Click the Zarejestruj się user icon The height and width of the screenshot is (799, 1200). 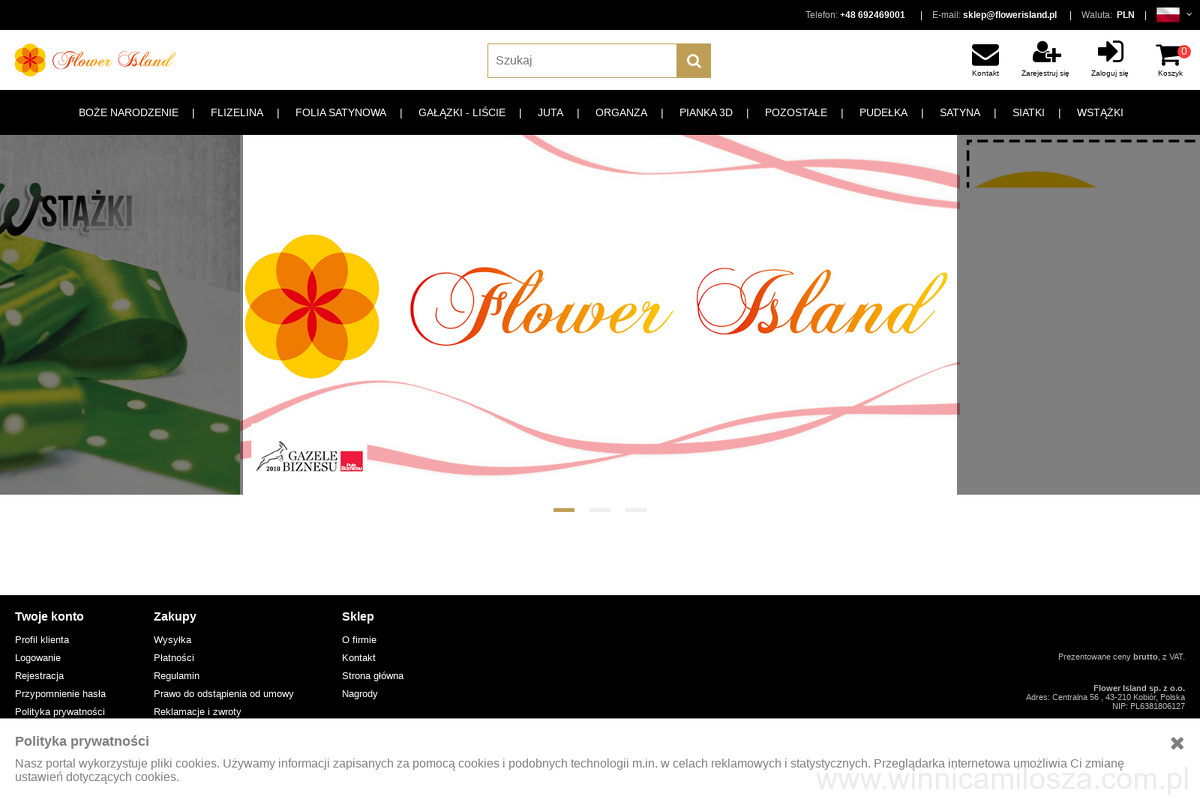[x=1045, y=55]
